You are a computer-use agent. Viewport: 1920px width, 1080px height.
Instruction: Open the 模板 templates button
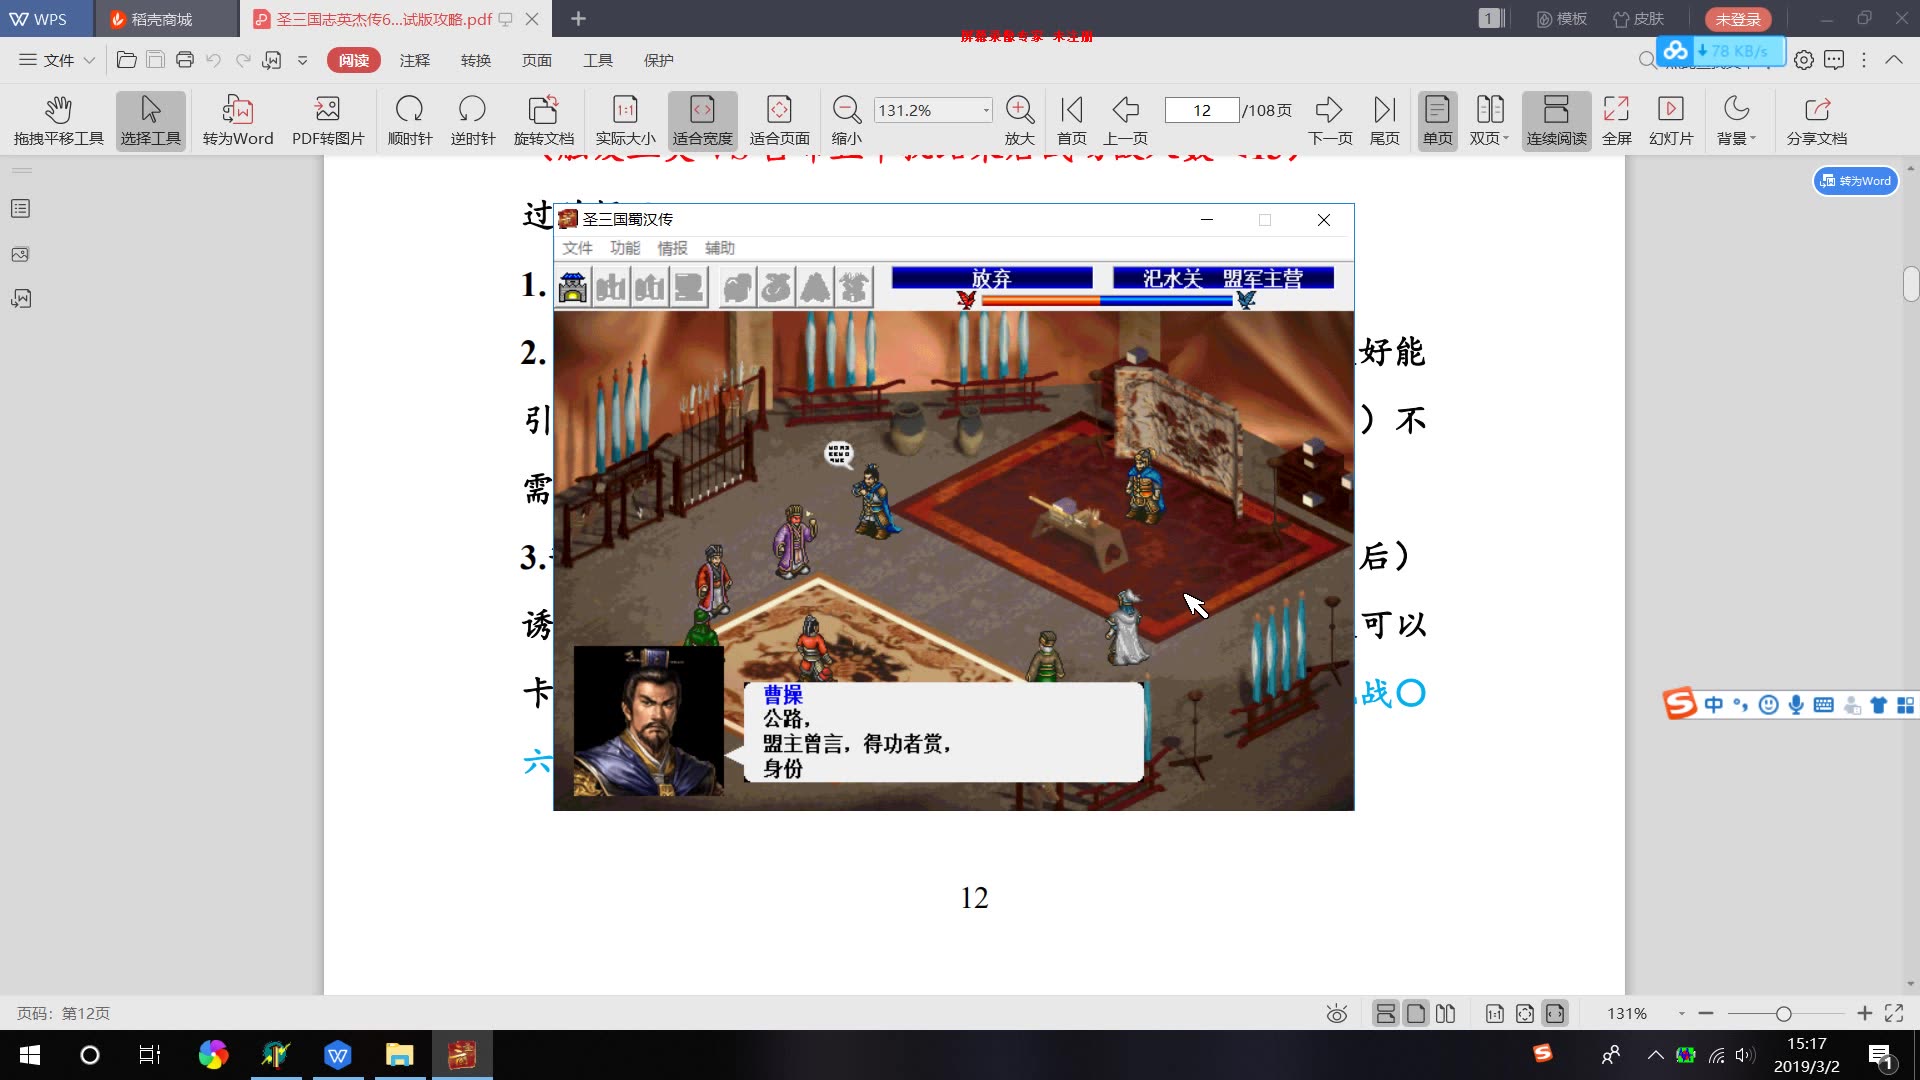(x=1561, y=19)
